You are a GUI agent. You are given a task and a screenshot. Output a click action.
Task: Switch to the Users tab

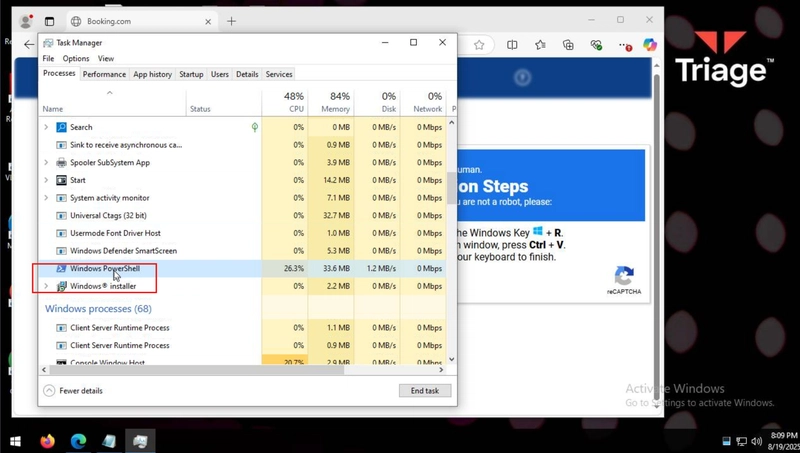click(x=220, y=74)
